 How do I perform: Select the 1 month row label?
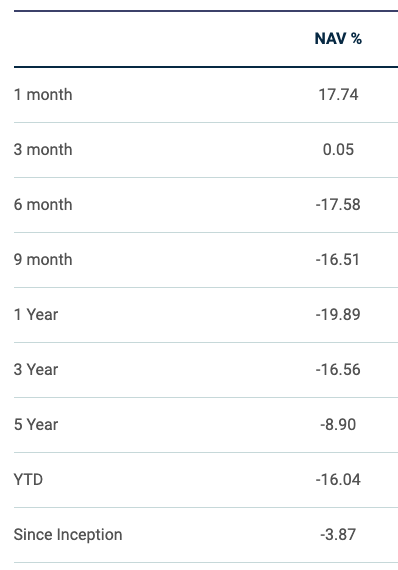(43, 95)
